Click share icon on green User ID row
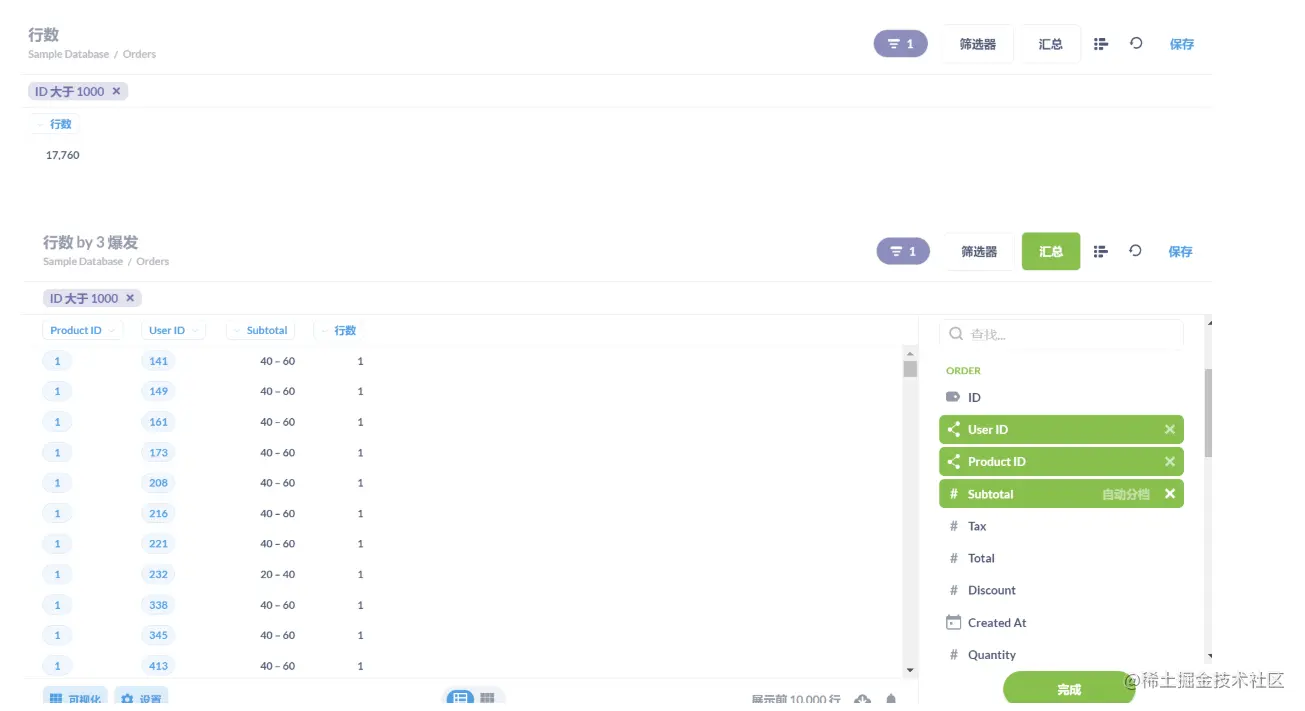The height and width of the screenshot is (711, 1305). click(x=953, y=430)
